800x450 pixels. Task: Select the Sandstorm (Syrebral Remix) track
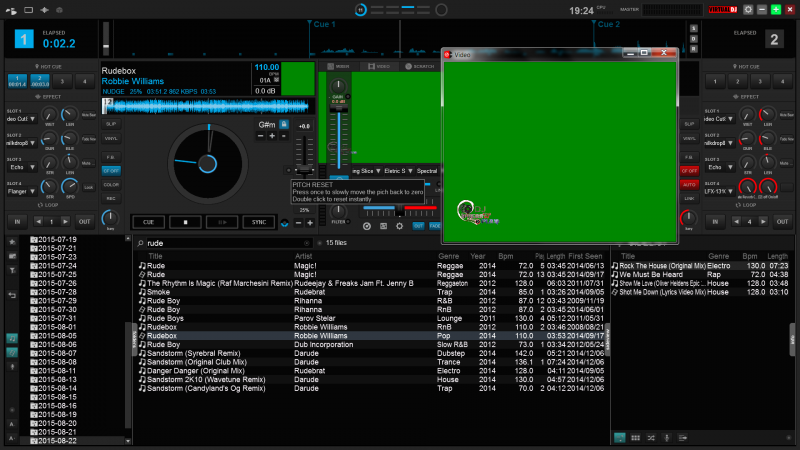pos(191,353)
